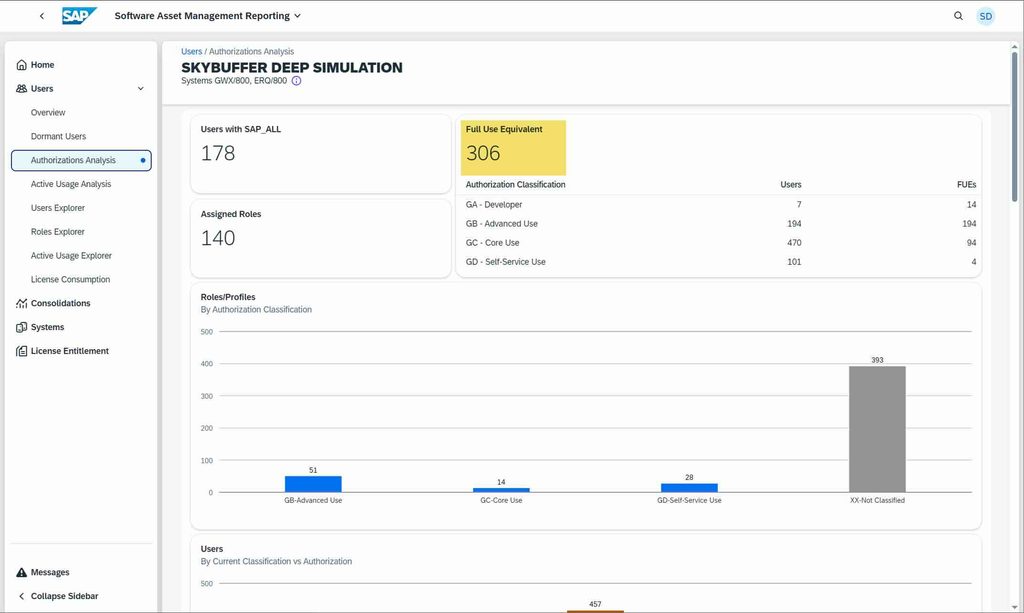Open Users Explorer page
Screen dimensions: 1024x613
[x=57, y=208]
